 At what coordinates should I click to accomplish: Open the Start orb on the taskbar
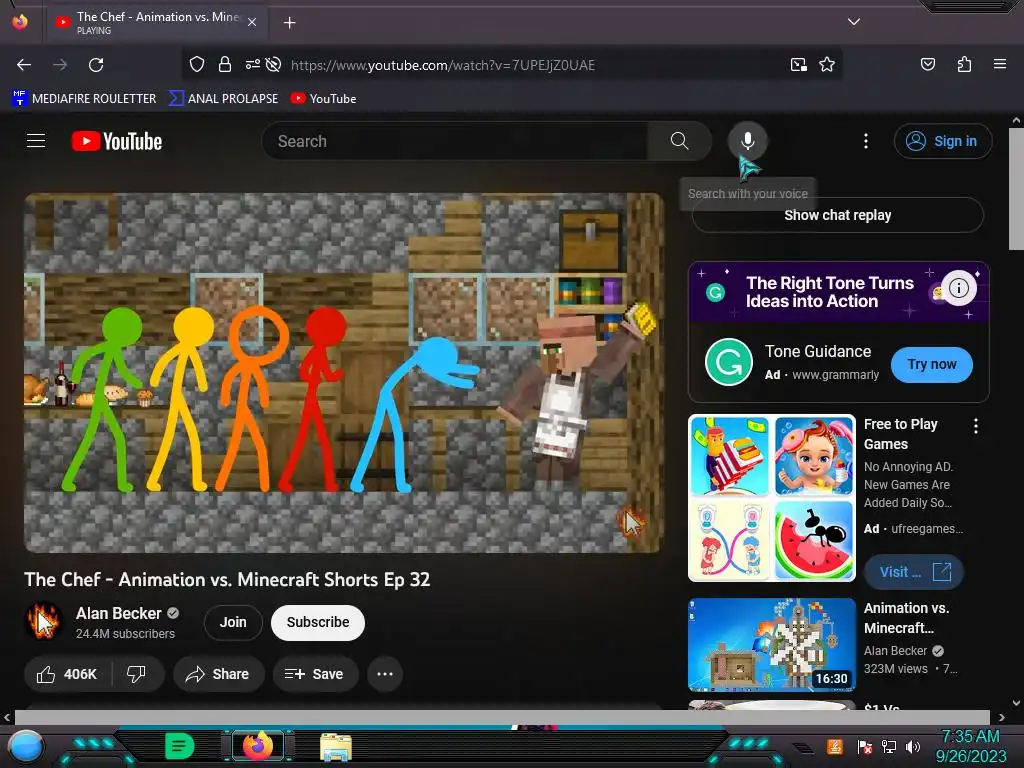coord(25,746)
